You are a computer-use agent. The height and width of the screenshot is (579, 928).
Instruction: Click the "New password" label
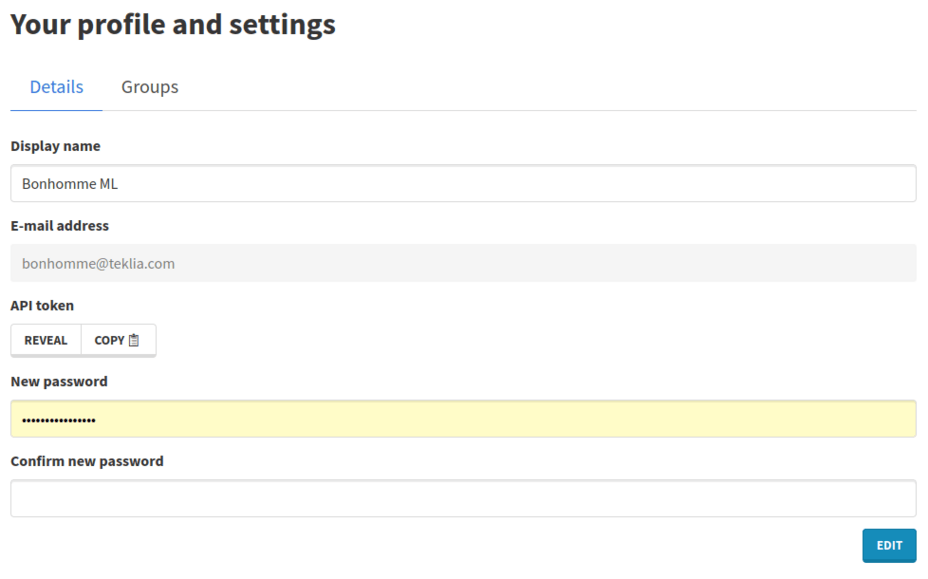pyautogui.click(x=59, y=381)
